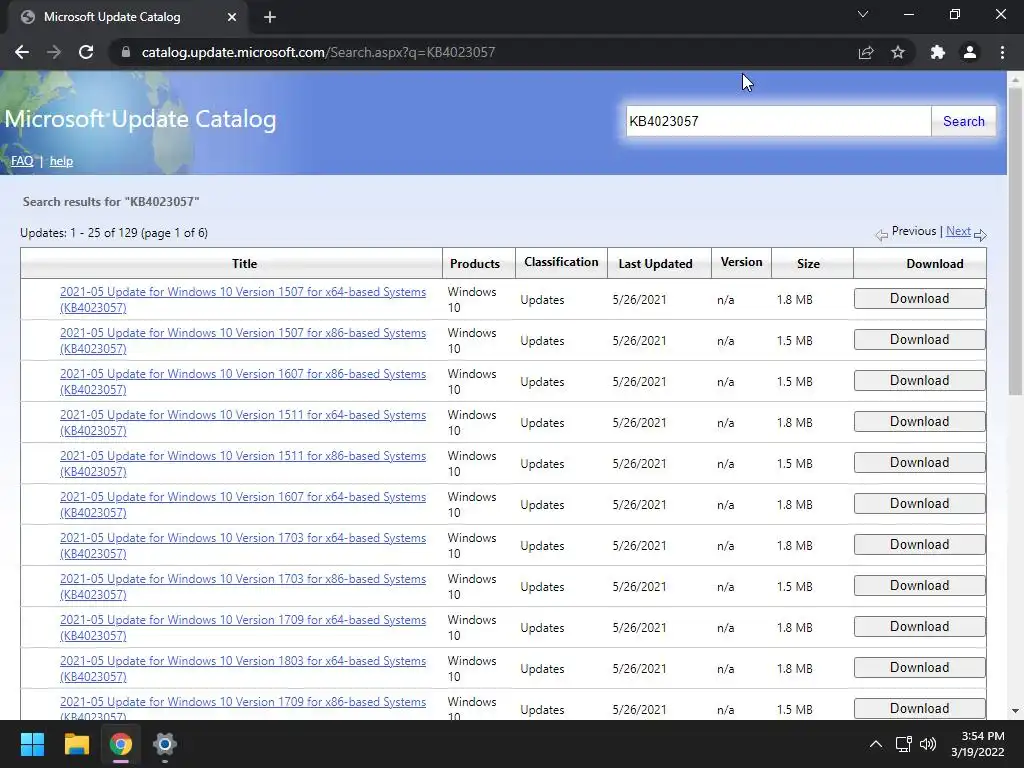Open Version 1511 x86-based update link
This screenshot has height=768, width=1024.
242,464
